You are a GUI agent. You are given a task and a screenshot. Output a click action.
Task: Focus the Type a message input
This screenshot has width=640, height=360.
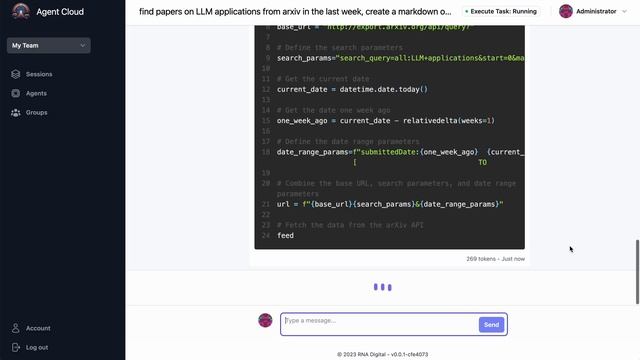coord(380,324)
